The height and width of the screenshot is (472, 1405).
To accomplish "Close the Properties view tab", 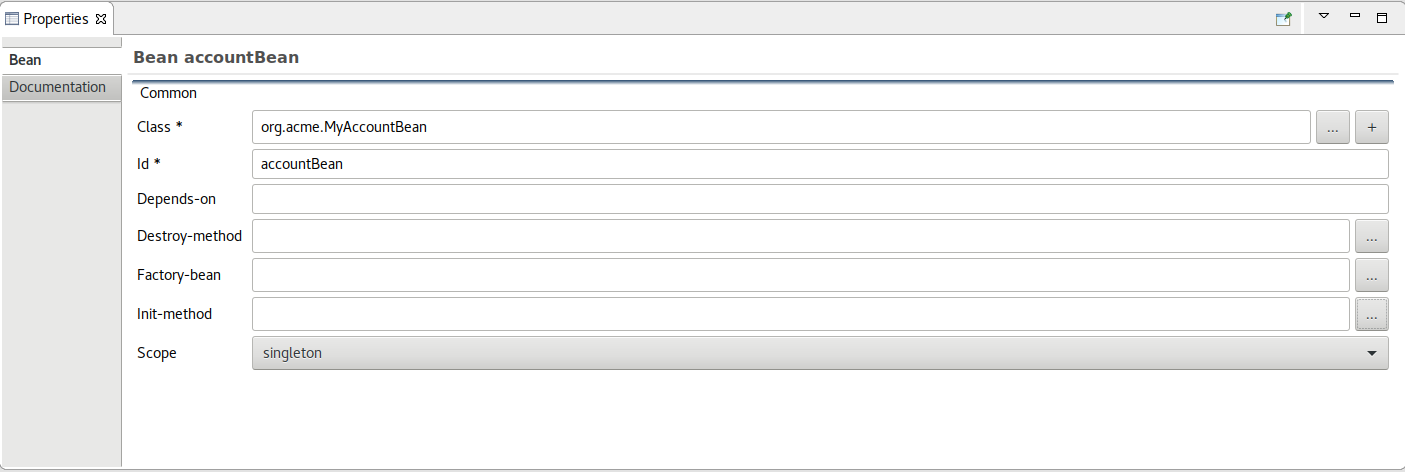I will coord(100,19).
